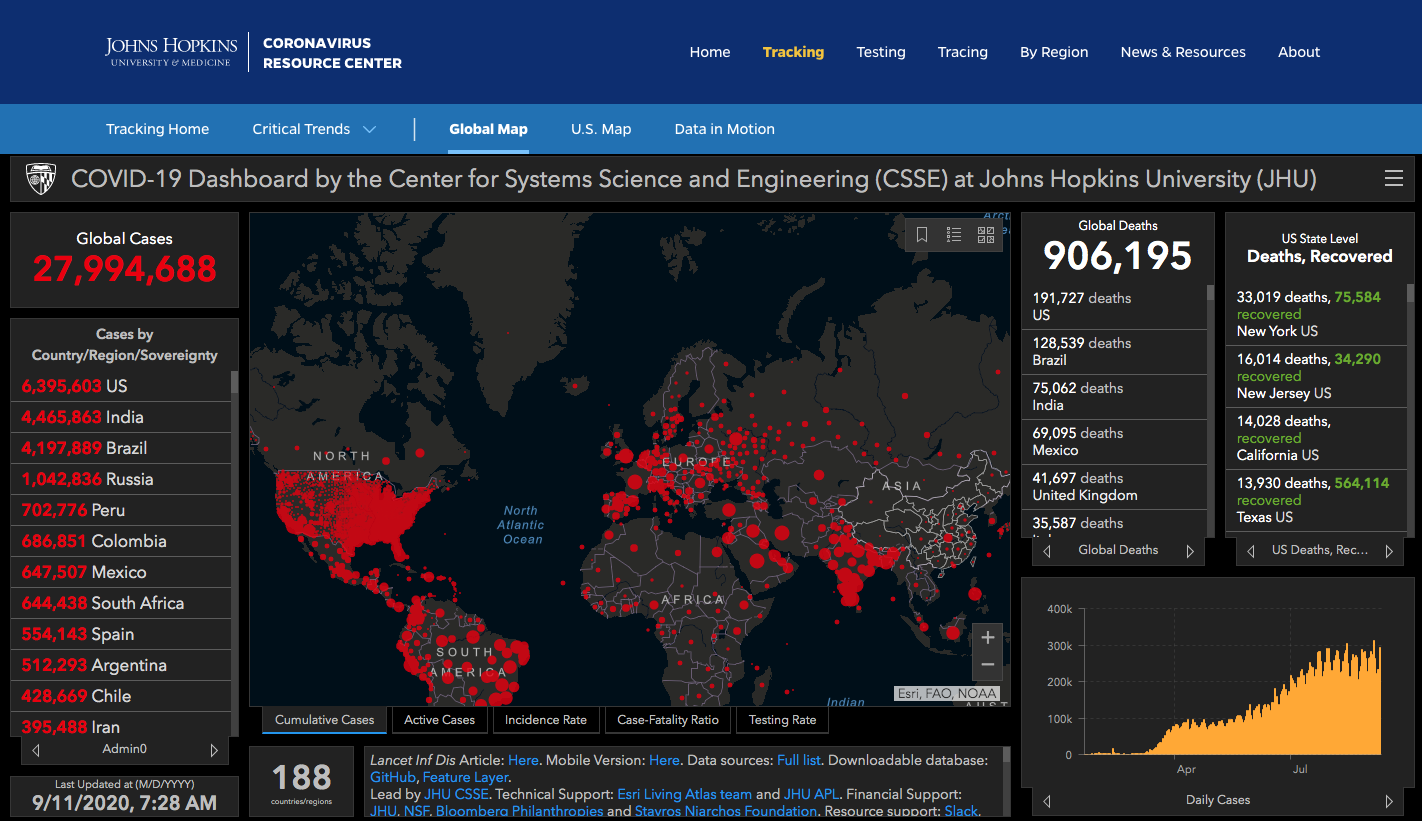Select the Peru row with 702,776 cases
The height and width of the screenshot is (821, 1422).
coord(120,510)
